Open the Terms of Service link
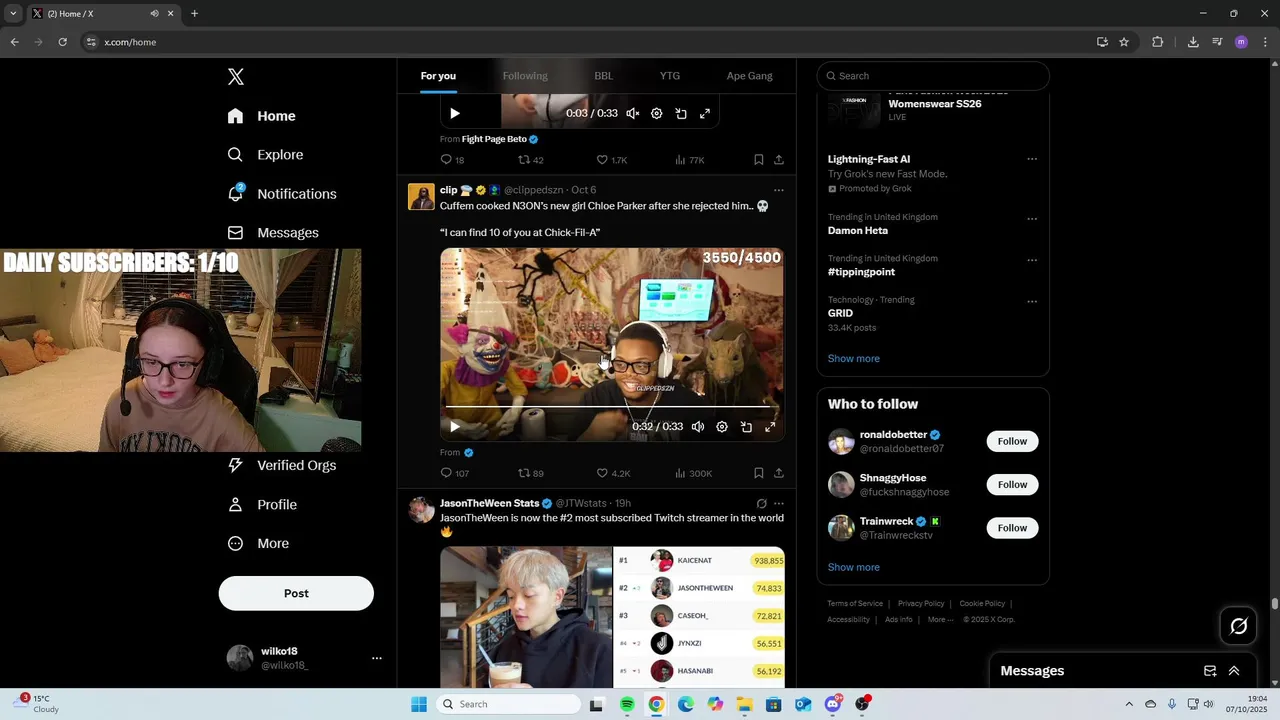Viewport: 1280px width, 720px height. pos(855,604)
